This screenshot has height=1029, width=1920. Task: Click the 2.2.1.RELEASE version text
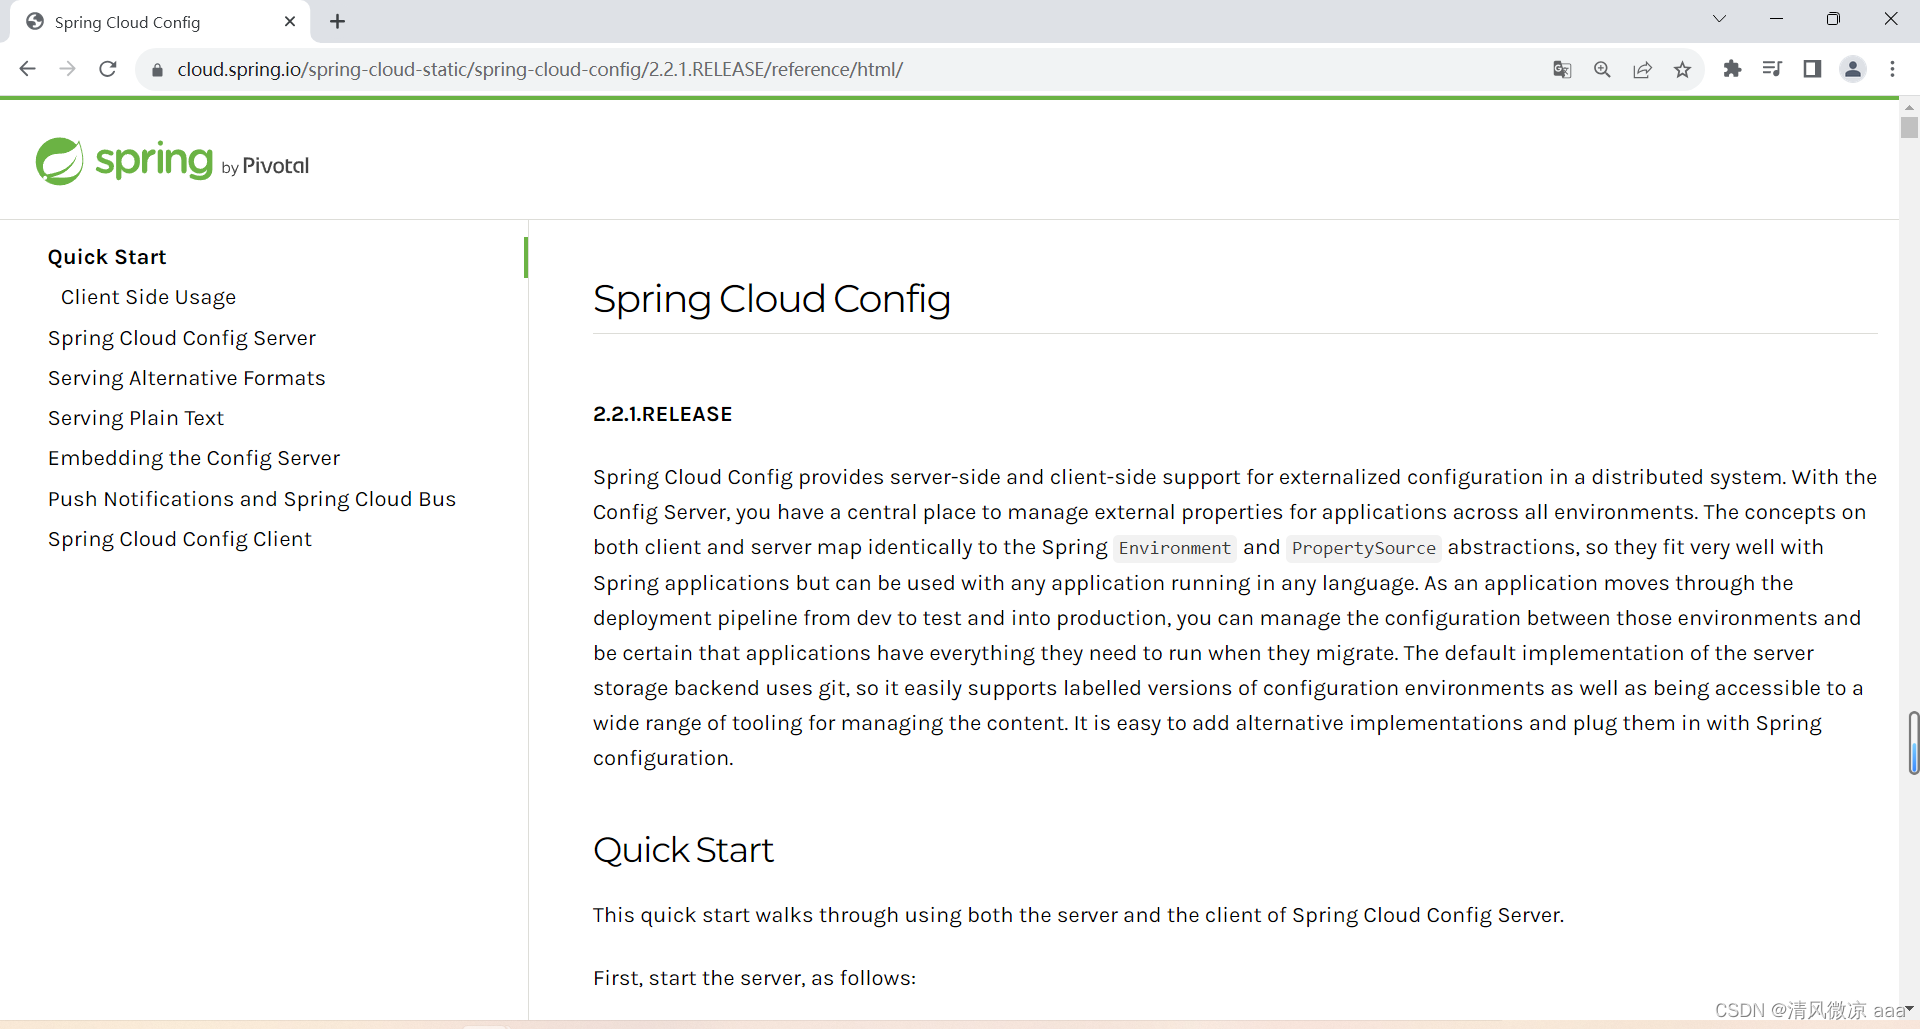tap(662, 414)
